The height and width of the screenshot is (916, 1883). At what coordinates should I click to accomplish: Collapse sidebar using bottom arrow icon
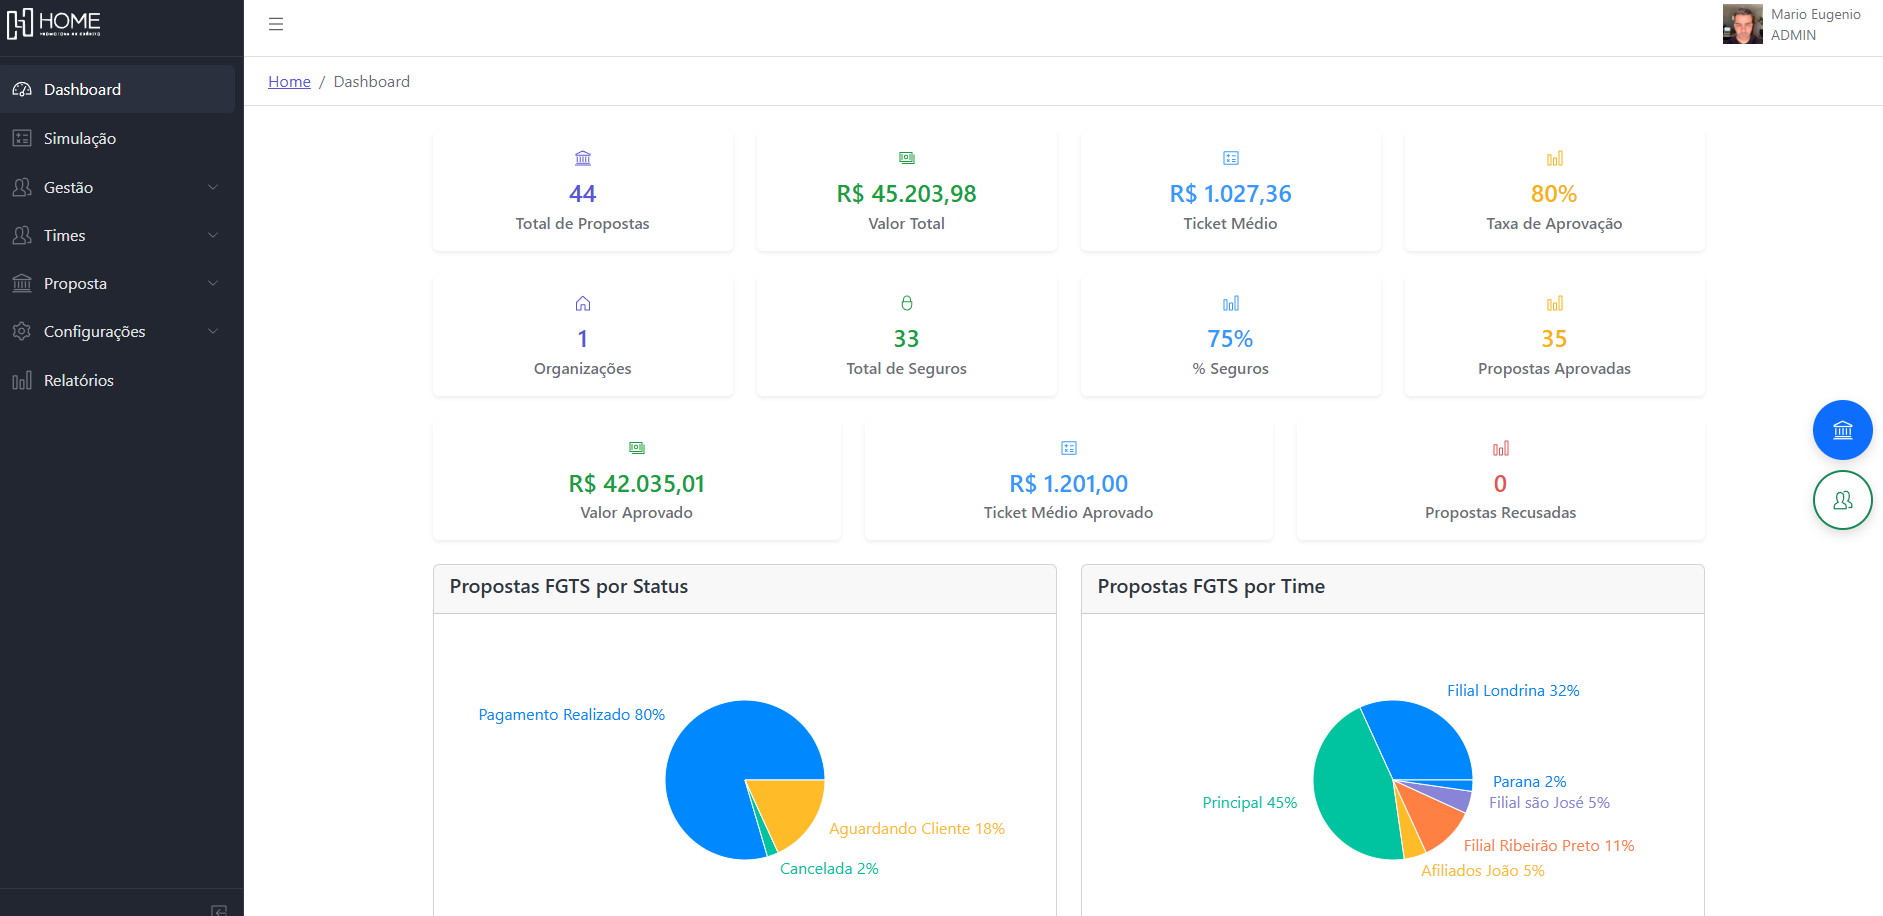(219, 909)
